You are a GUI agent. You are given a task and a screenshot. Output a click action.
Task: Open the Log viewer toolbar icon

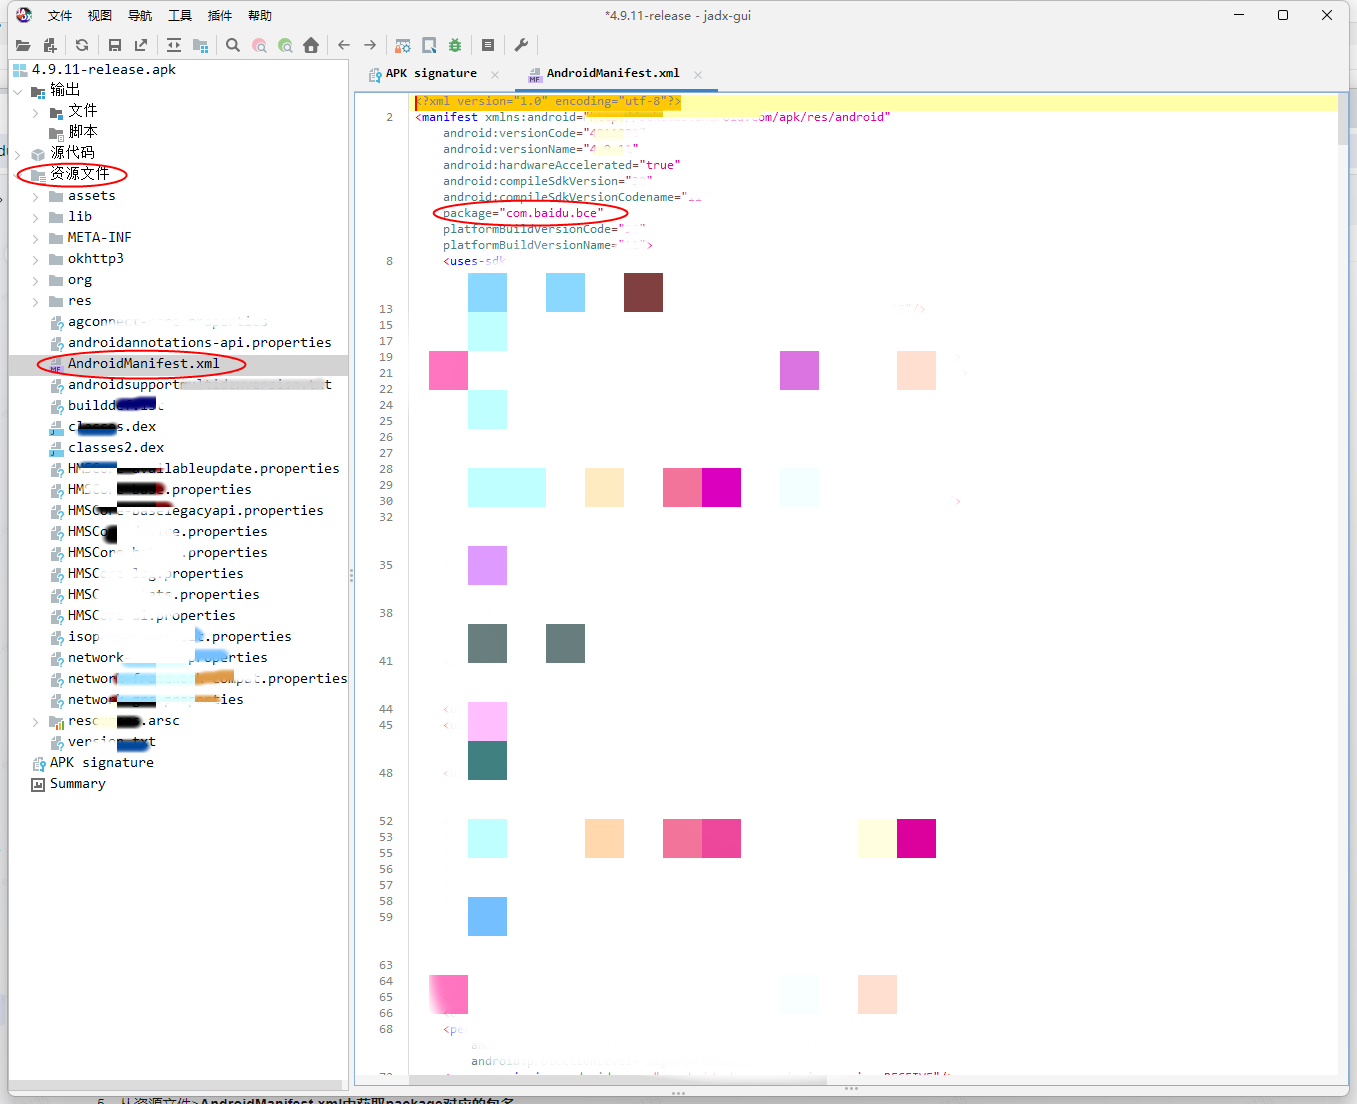(488, 45)
